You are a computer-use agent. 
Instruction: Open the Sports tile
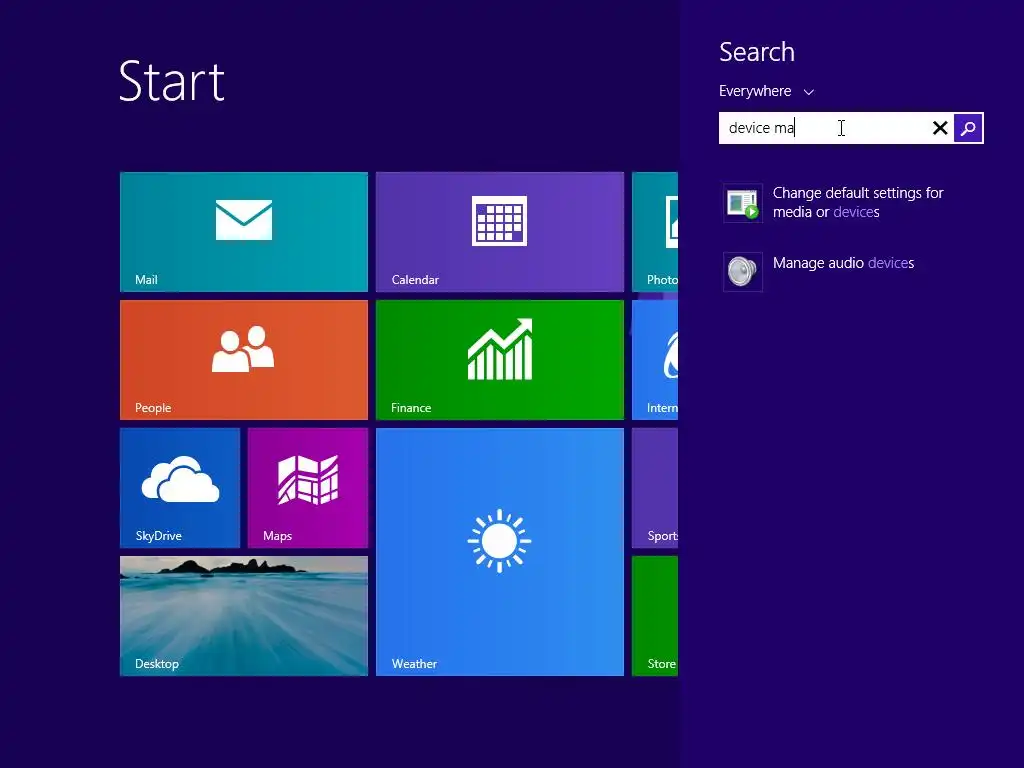click(x=655, y=488)
